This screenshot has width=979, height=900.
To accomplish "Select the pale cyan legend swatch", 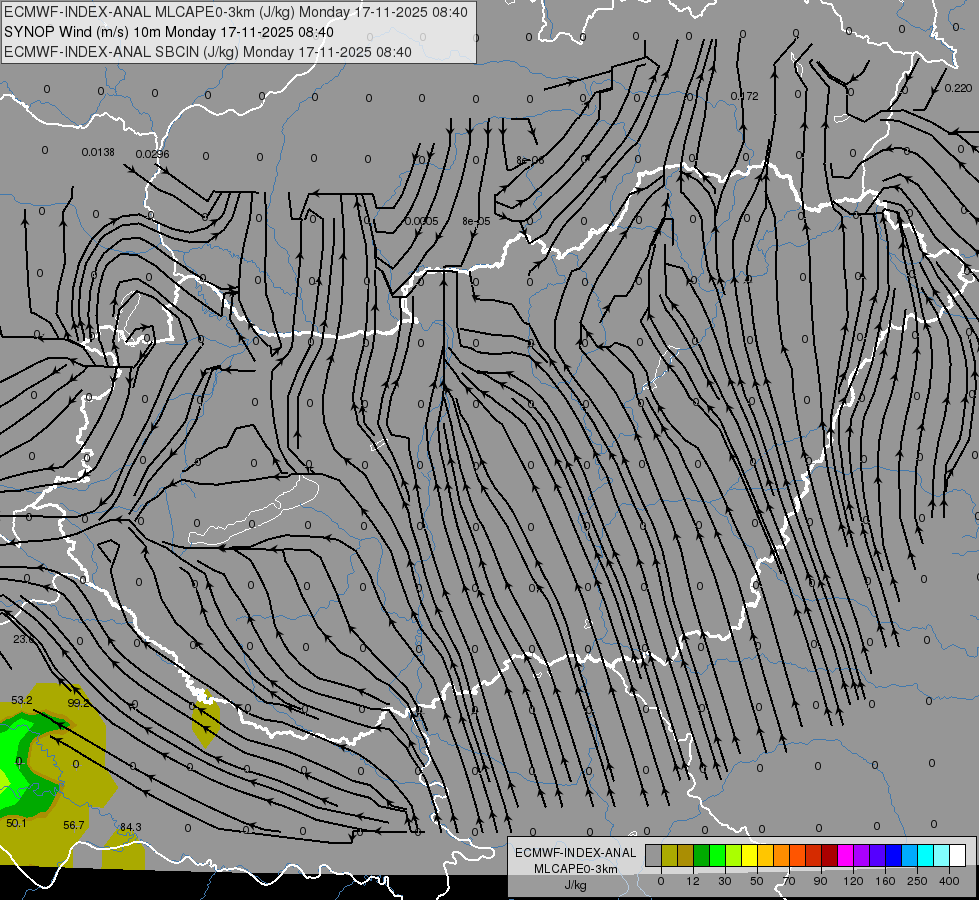I will (942, 855).
